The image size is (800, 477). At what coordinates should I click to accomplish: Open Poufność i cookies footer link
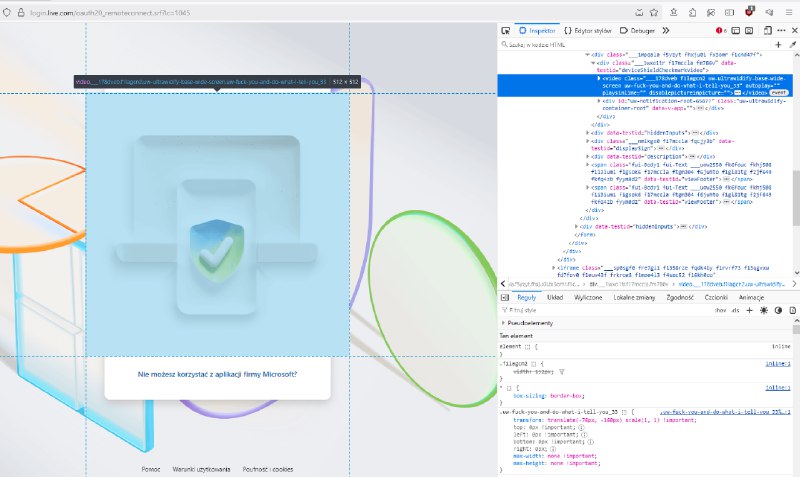coord(268,469)
